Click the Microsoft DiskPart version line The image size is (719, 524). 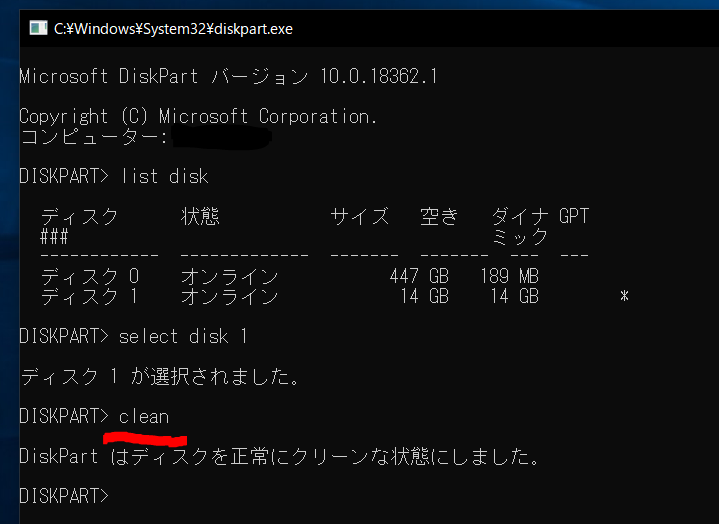(228, 76)
